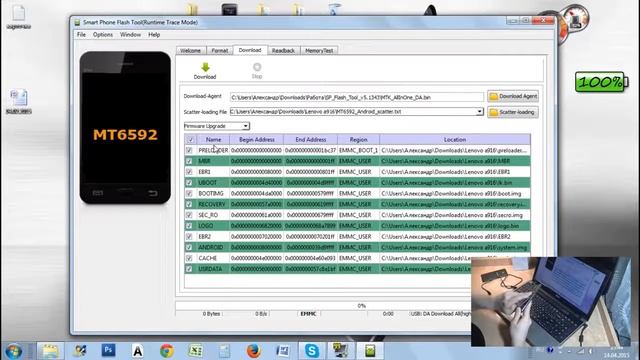Viewport: 640px width, 360px height.
Task: Uncheck the LOGO partition checkbox
Action: 189,226
